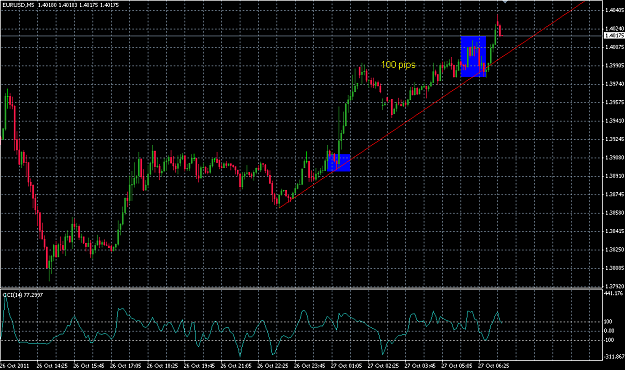The image size is (625, 370).
Task: Click the 441.176 CCI scale maximum label
Action: 613,293
